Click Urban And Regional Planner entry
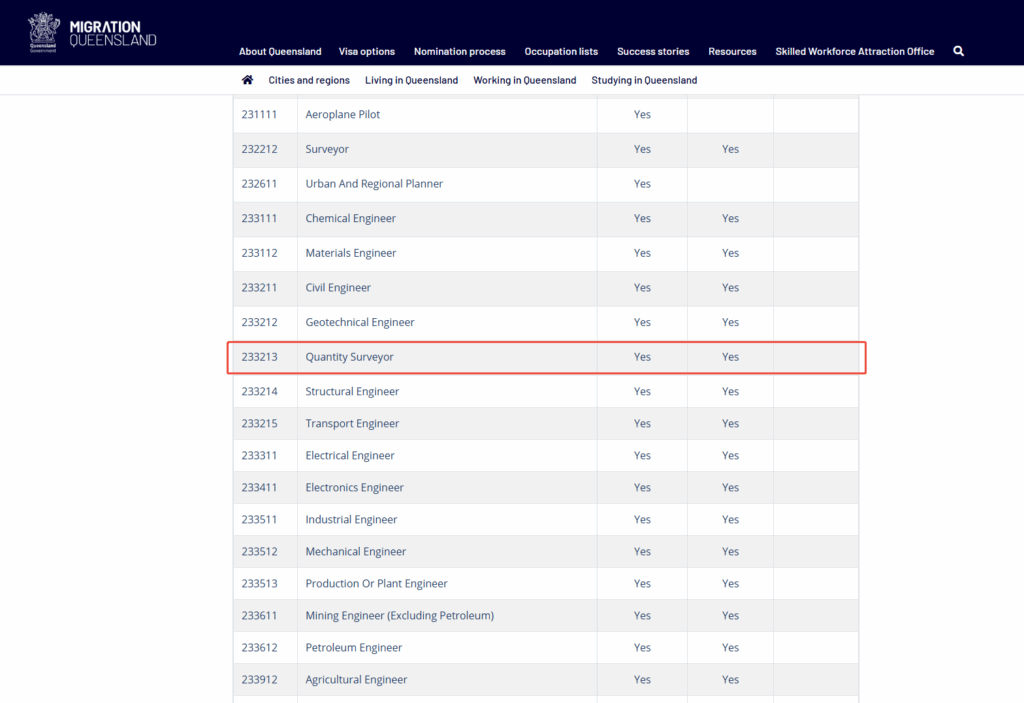 (374, 184)
